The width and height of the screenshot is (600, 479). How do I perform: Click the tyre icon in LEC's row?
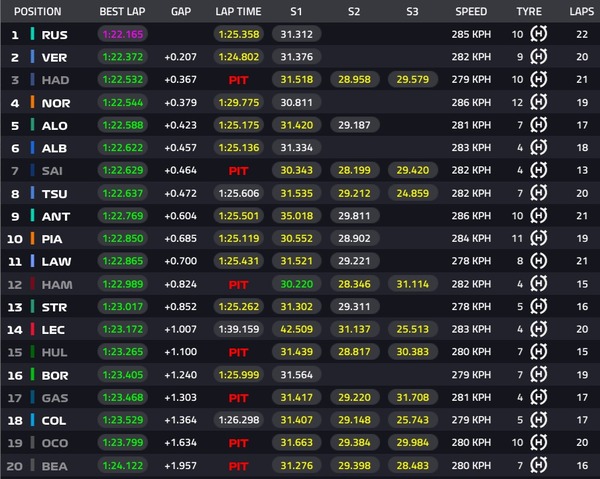pos(540,329)
